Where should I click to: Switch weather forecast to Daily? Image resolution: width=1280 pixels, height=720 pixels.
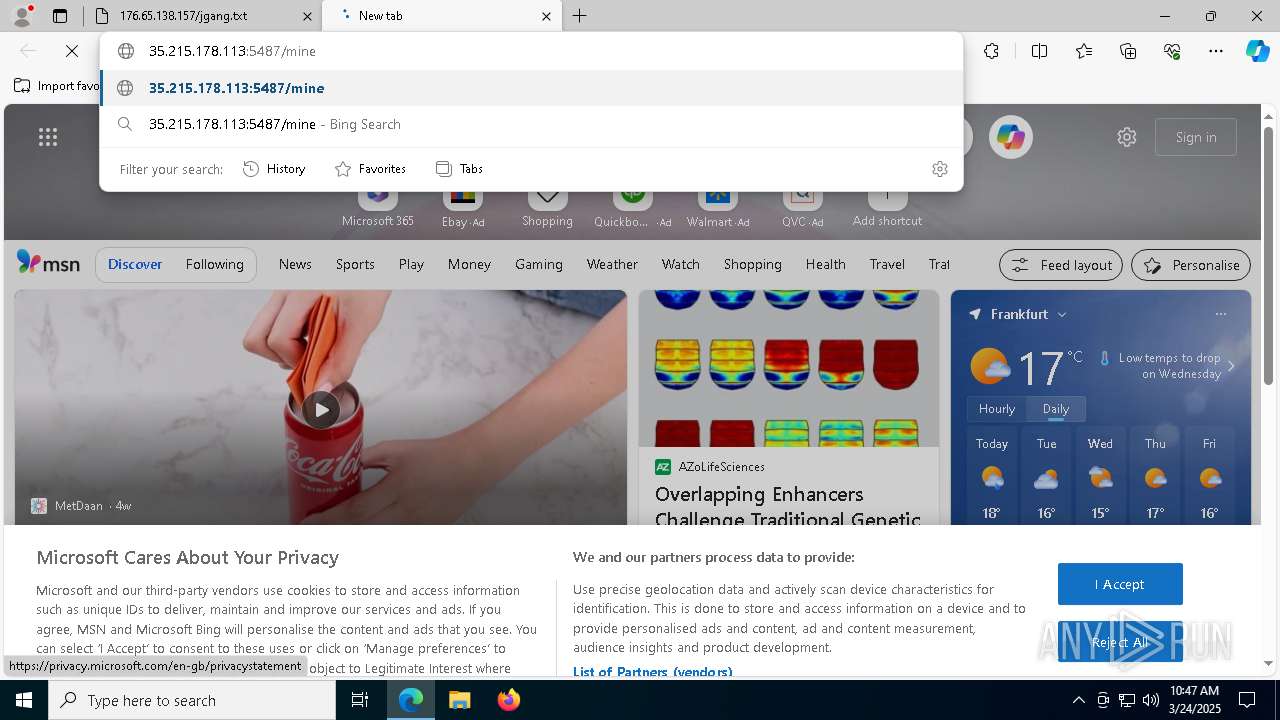pyautogui.click(x=1056, y=409)
